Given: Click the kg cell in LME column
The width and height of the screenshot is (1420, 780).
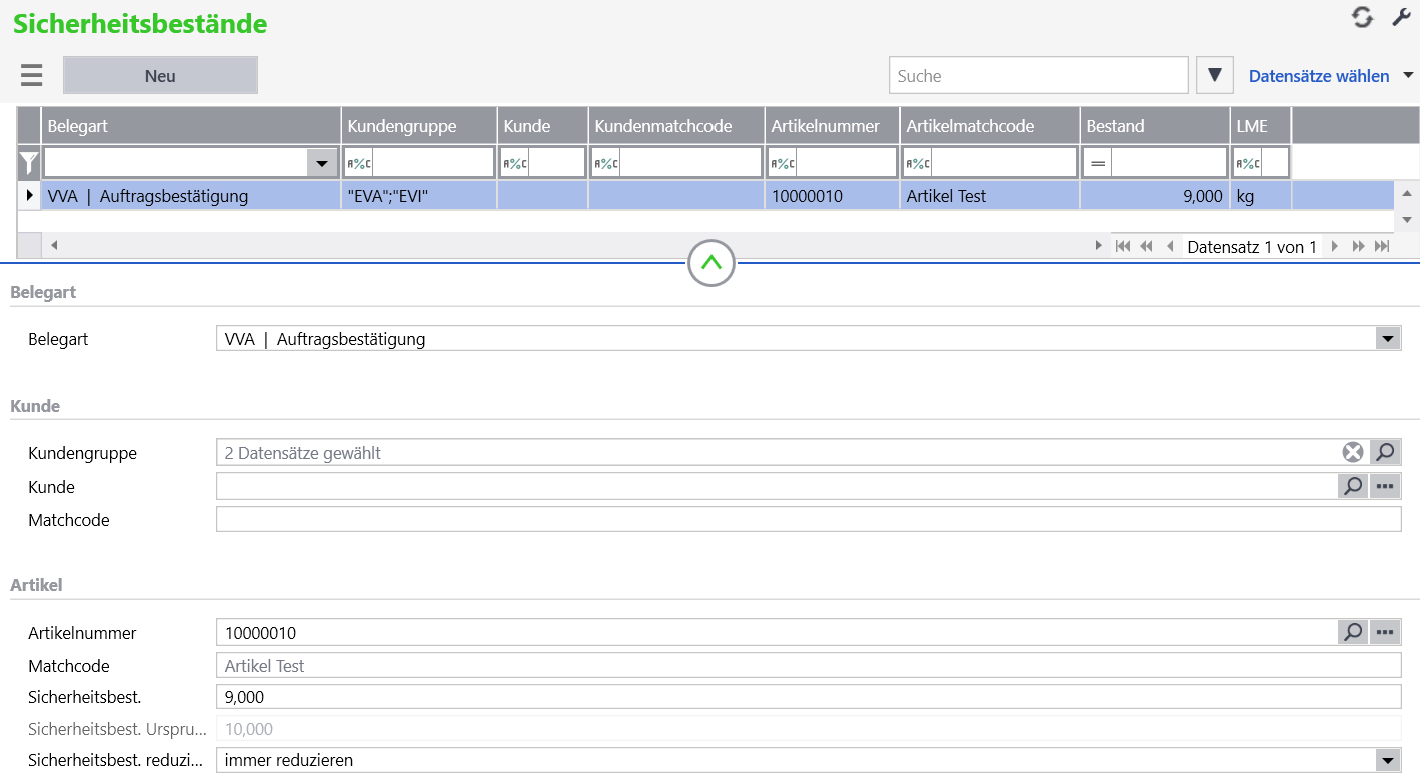Looking at the screenshot, I should [x=1261, y=196].
